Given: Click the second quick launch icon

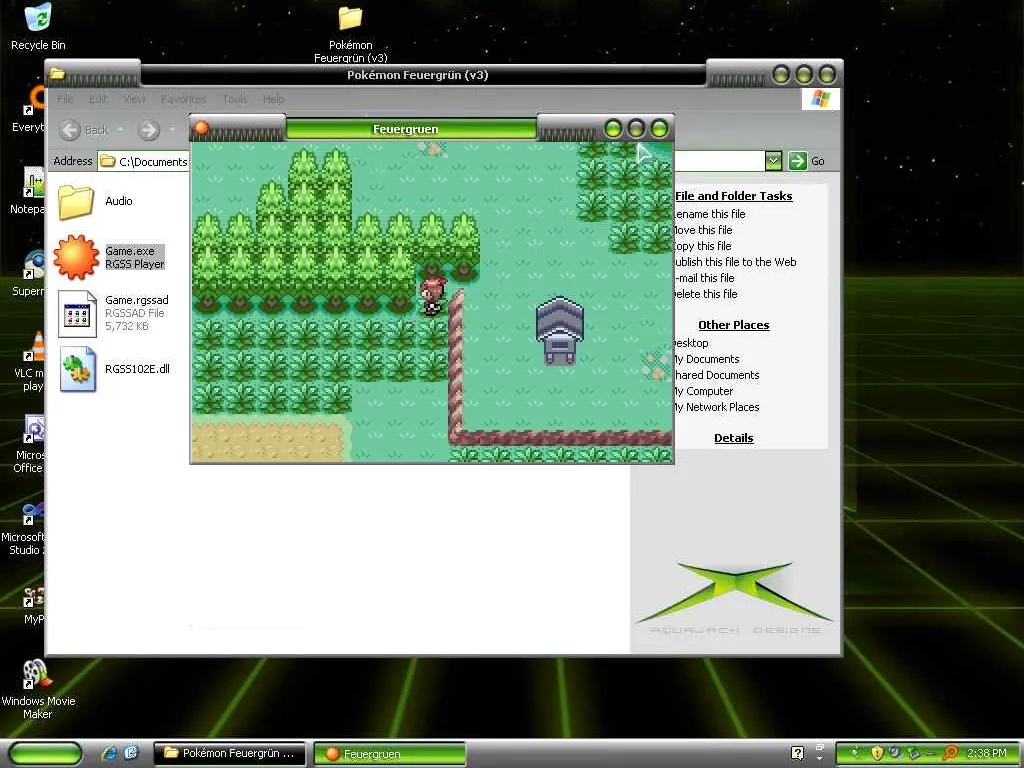Looking at the screenshot, I should point(131,753).
